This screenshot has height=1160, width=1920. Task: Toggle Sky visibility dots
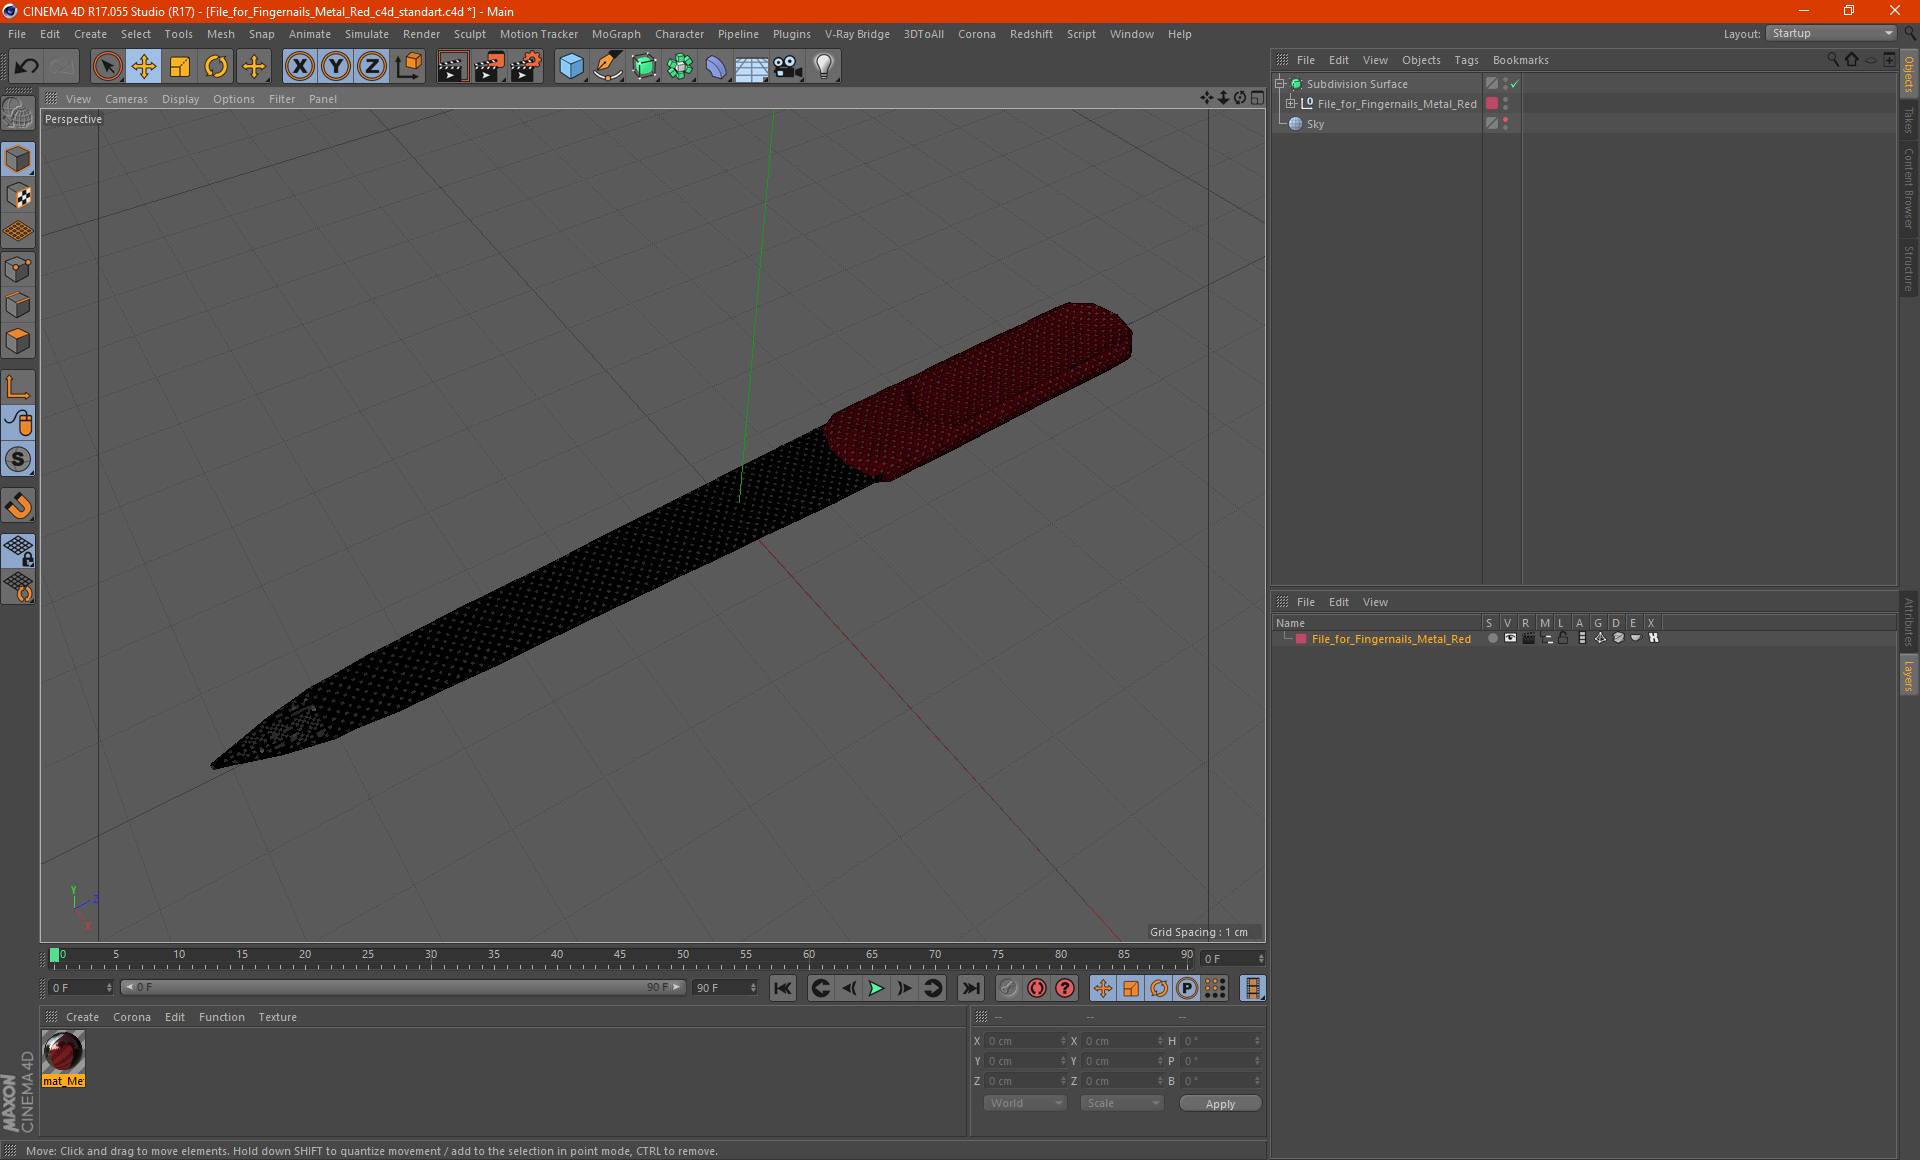(x=1505, y=124)
